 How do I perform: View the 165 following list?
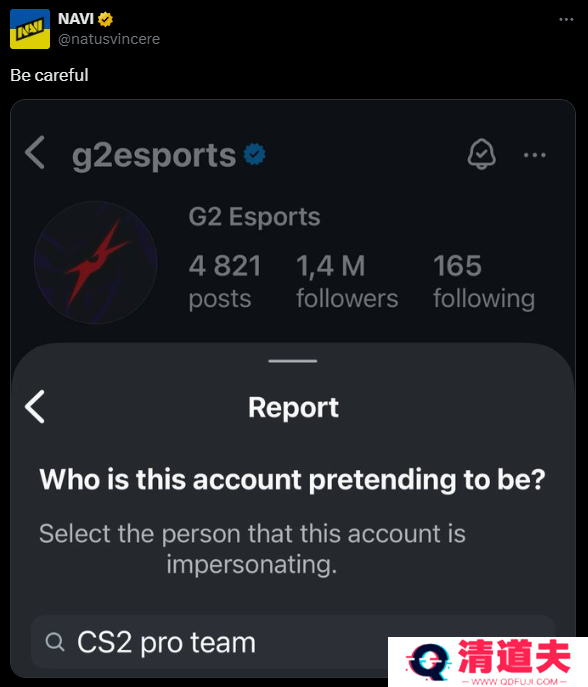[x=484, y=282]
